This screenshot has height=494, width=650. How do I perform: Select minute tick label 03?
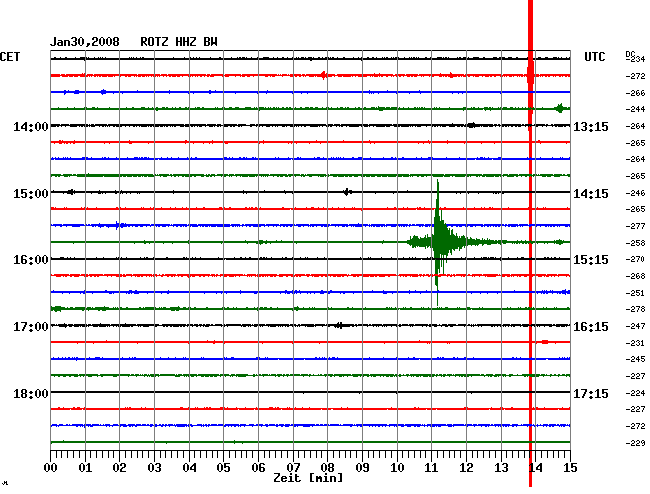(154, 468)
